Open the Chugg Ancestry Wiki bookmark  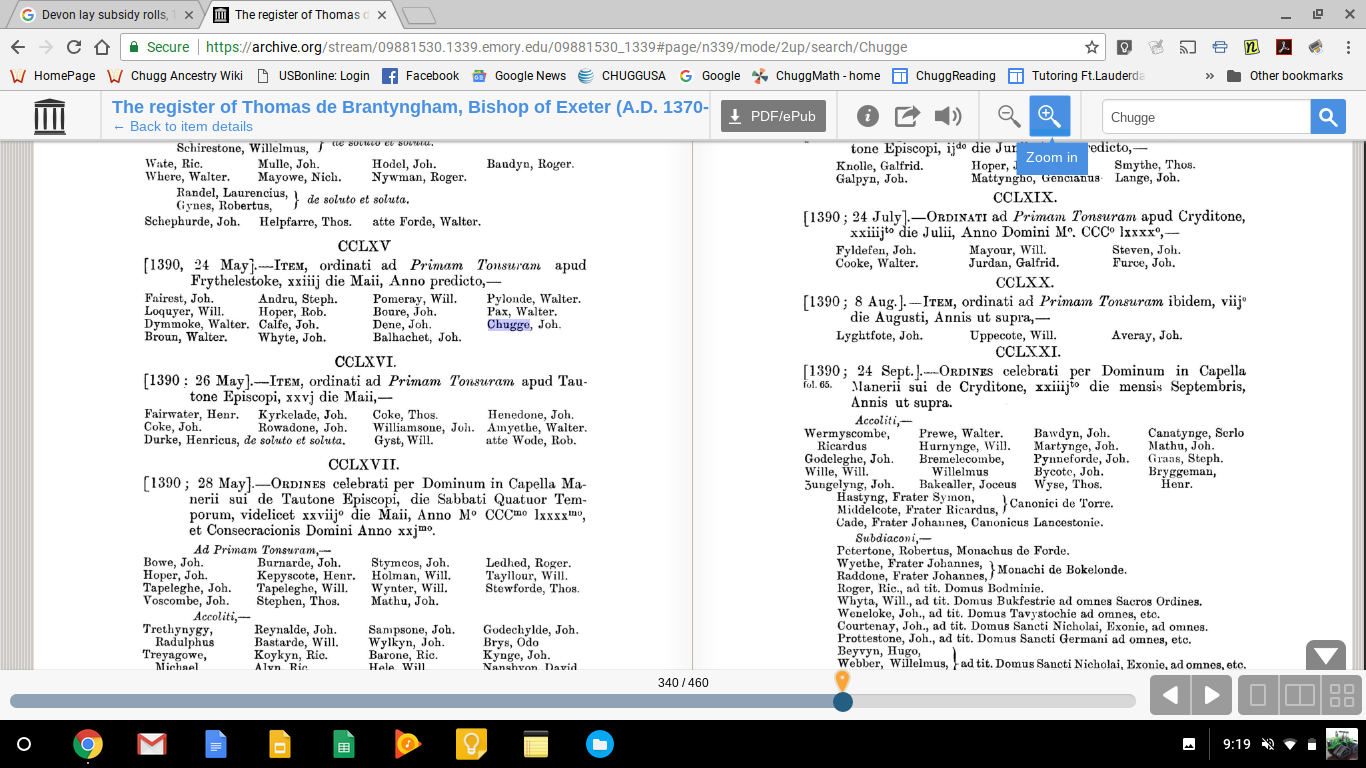[x=175, y=76]
